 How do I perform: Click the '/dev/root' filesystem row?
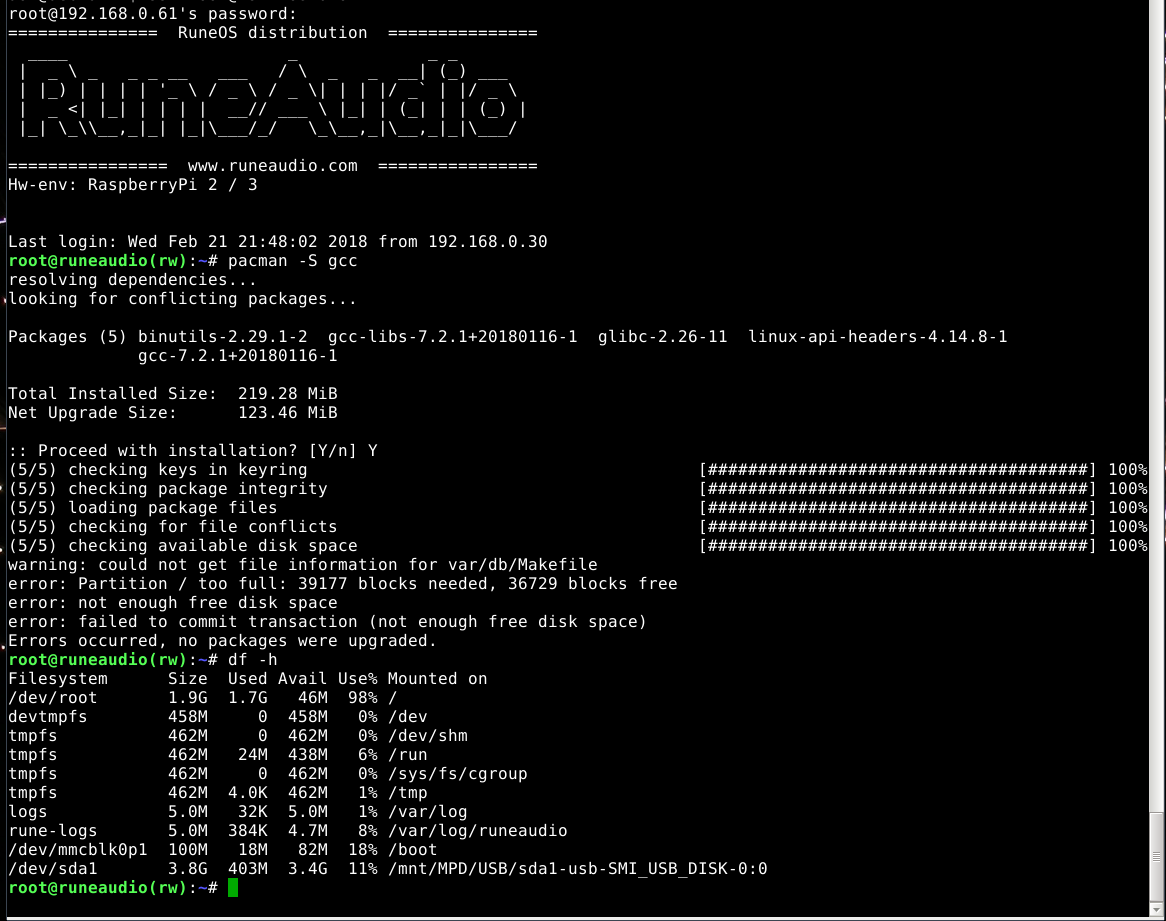click(202, 698)
